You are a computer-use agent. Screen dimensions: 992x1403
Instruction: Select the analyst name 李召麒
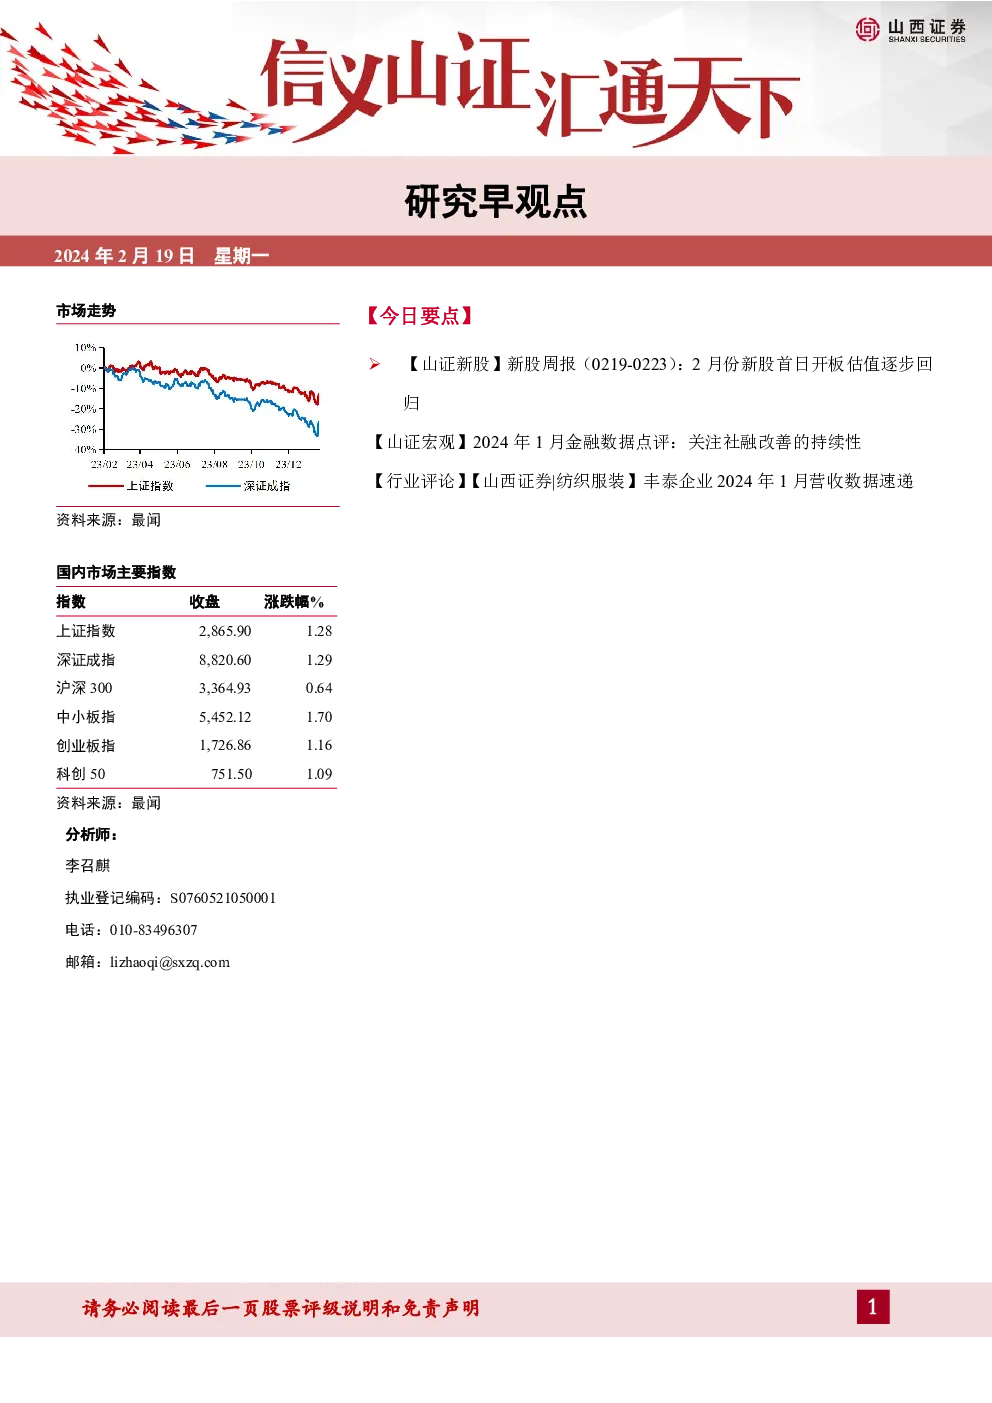(x=88, y=866)
